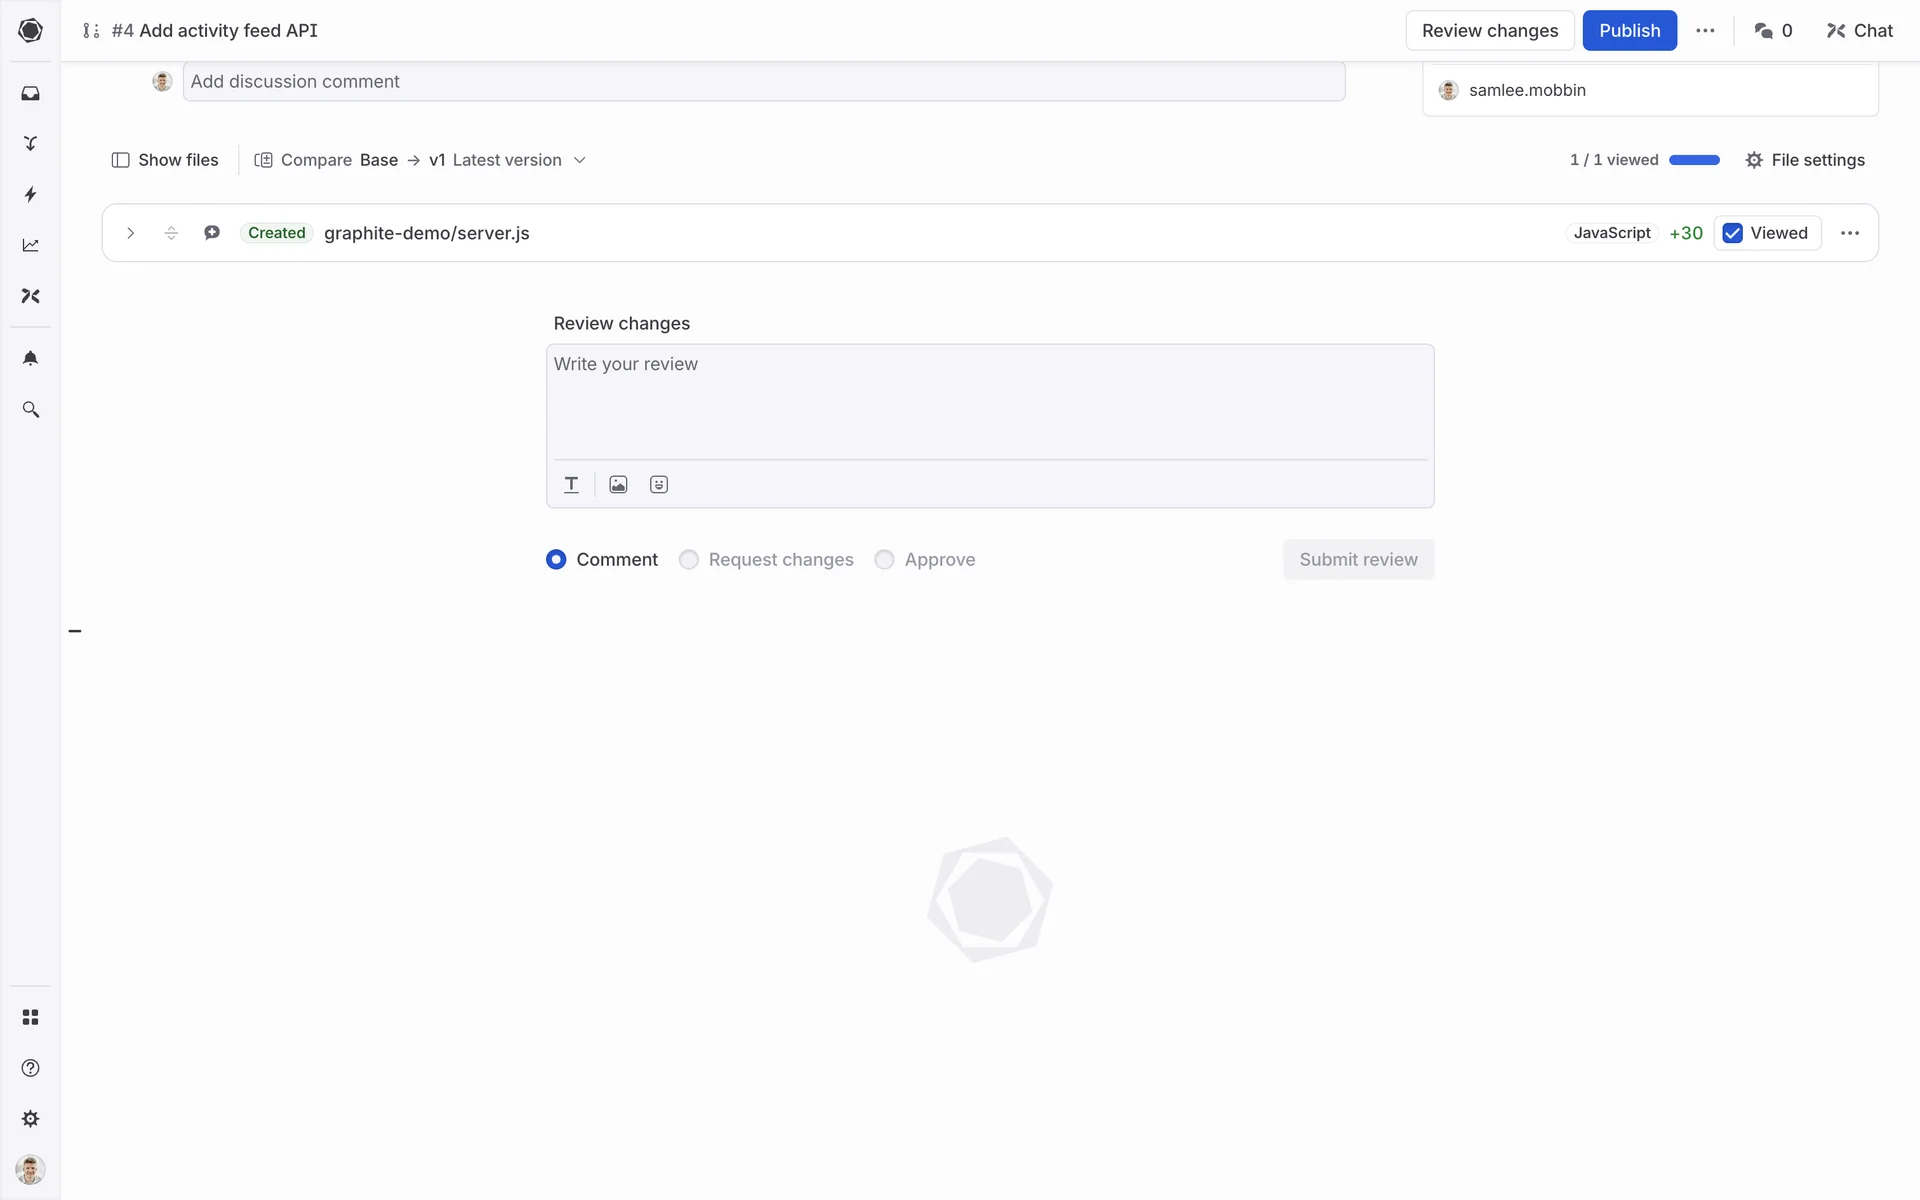Click the merge queue sidebar icon
This screenshot has height=1200, width=1920.
(x=30, y=143)
